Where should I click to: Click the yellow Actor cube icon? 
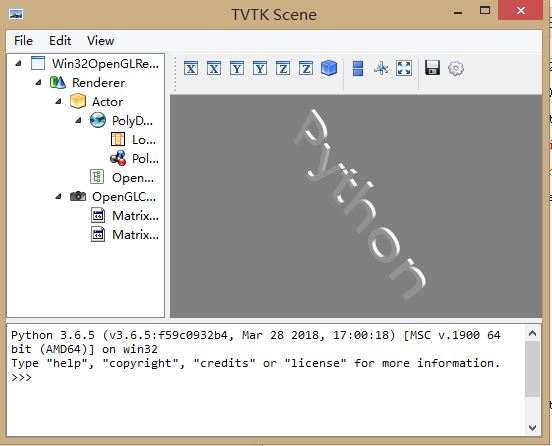[78, 101]
